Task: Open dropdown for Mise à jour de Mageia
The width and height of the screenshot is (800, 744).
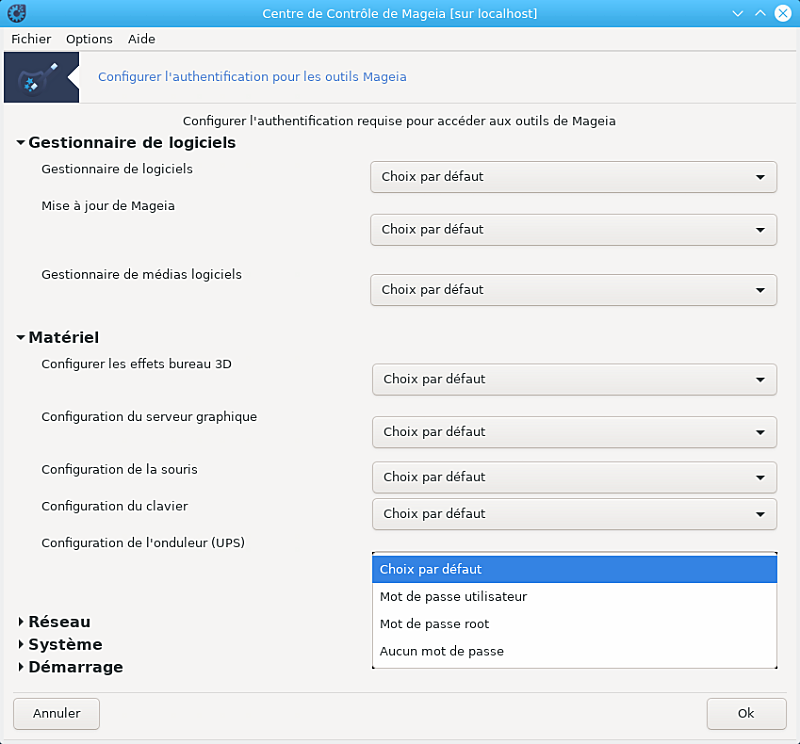Action: pyautogui.click(x=573, y=230)
